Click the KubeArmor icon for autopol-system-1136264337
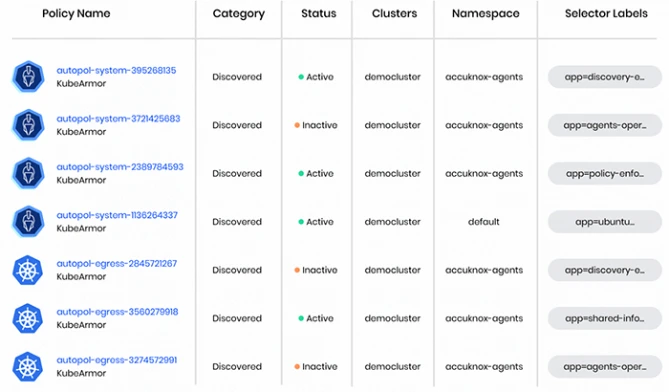Image resolution: width=669 pixels, height=392 pixels. pyautogui.click(x=28, y=221)
